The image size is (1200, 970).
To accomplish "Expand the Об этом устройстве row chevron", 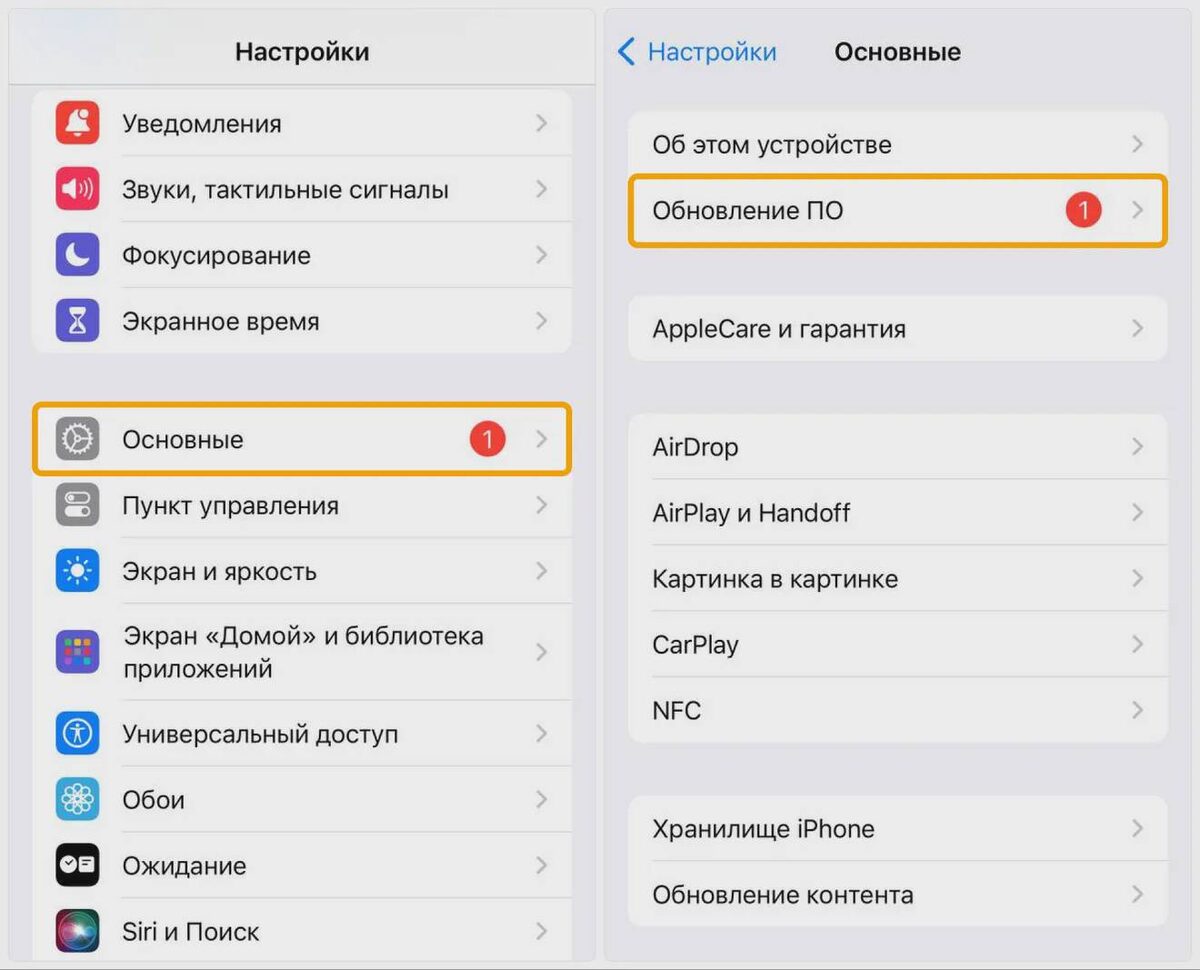I will pyautogui.click(x=1139, y=143).
